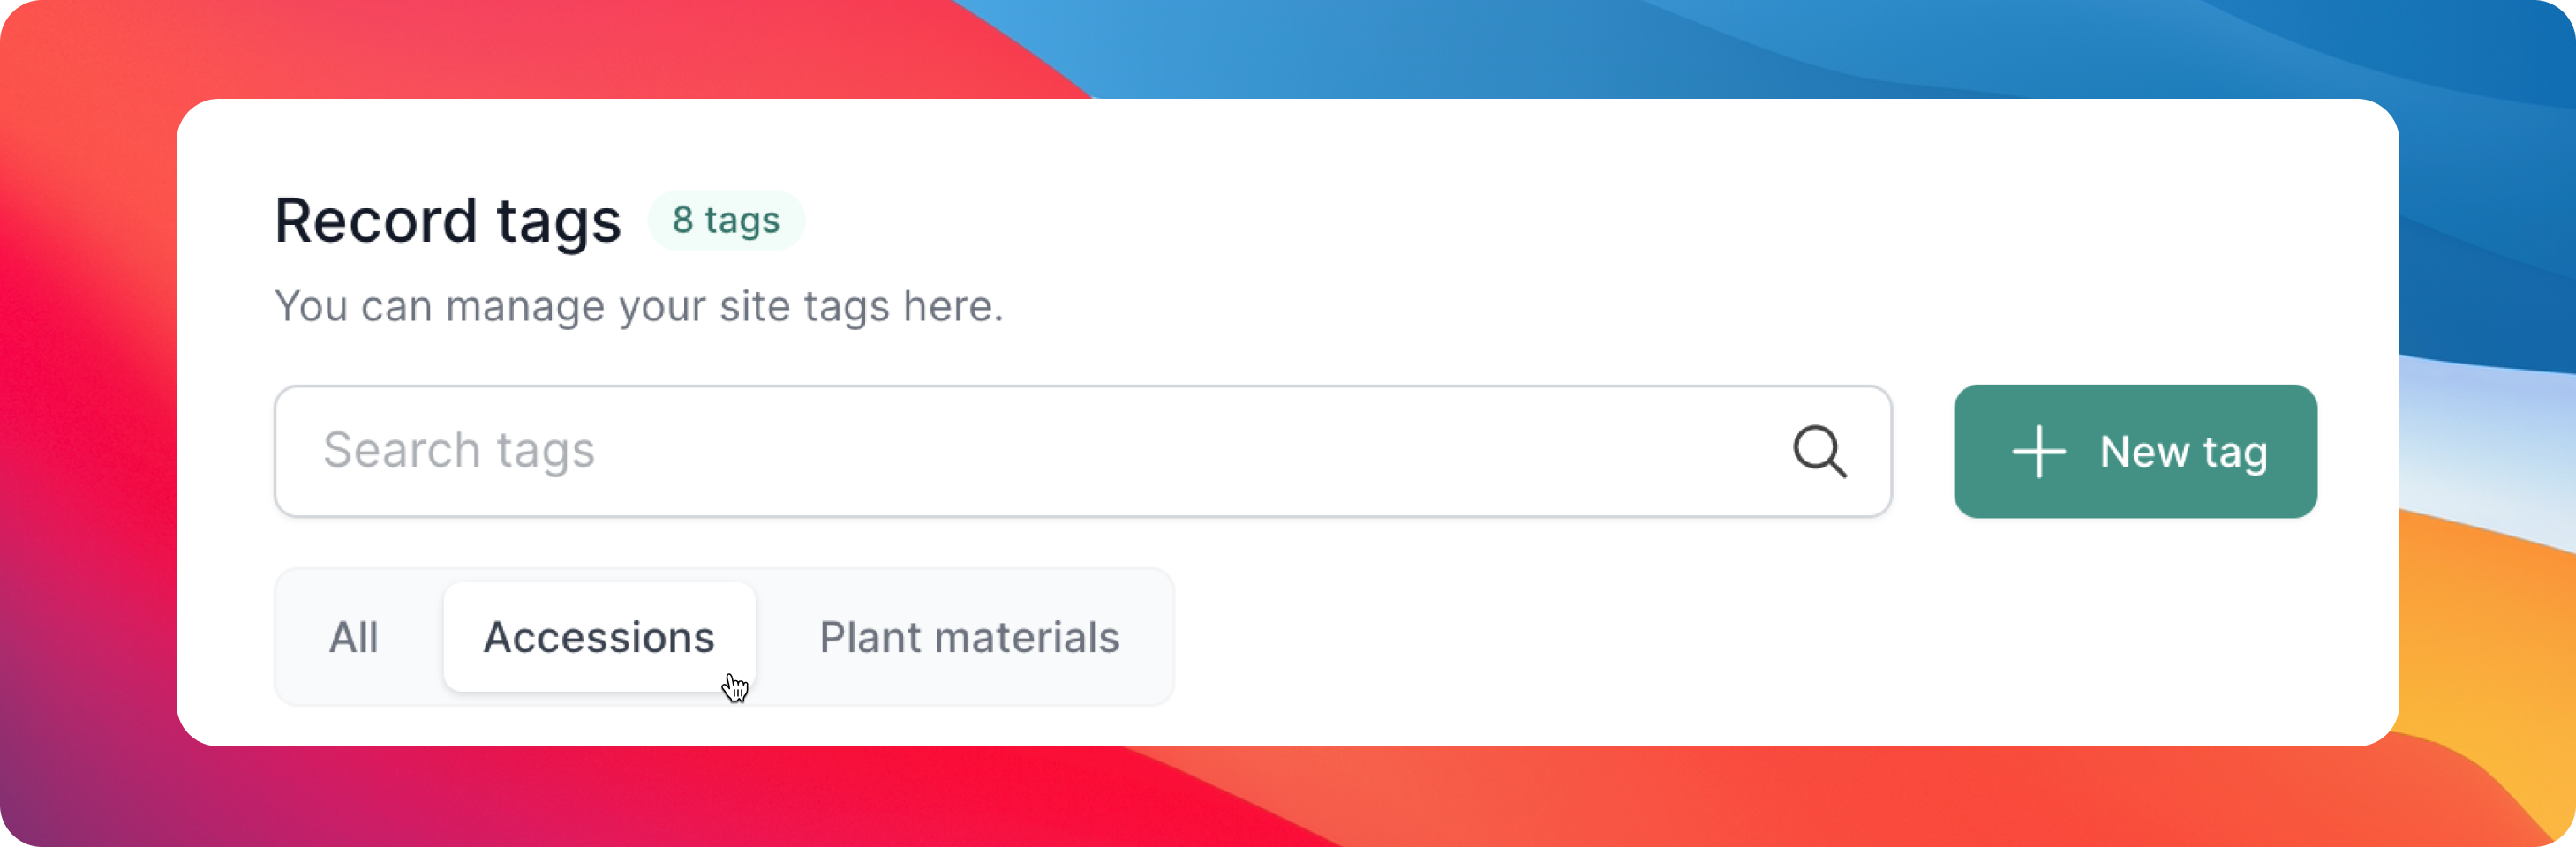Click the plus icon on New tag

(x=2038, y=451)
